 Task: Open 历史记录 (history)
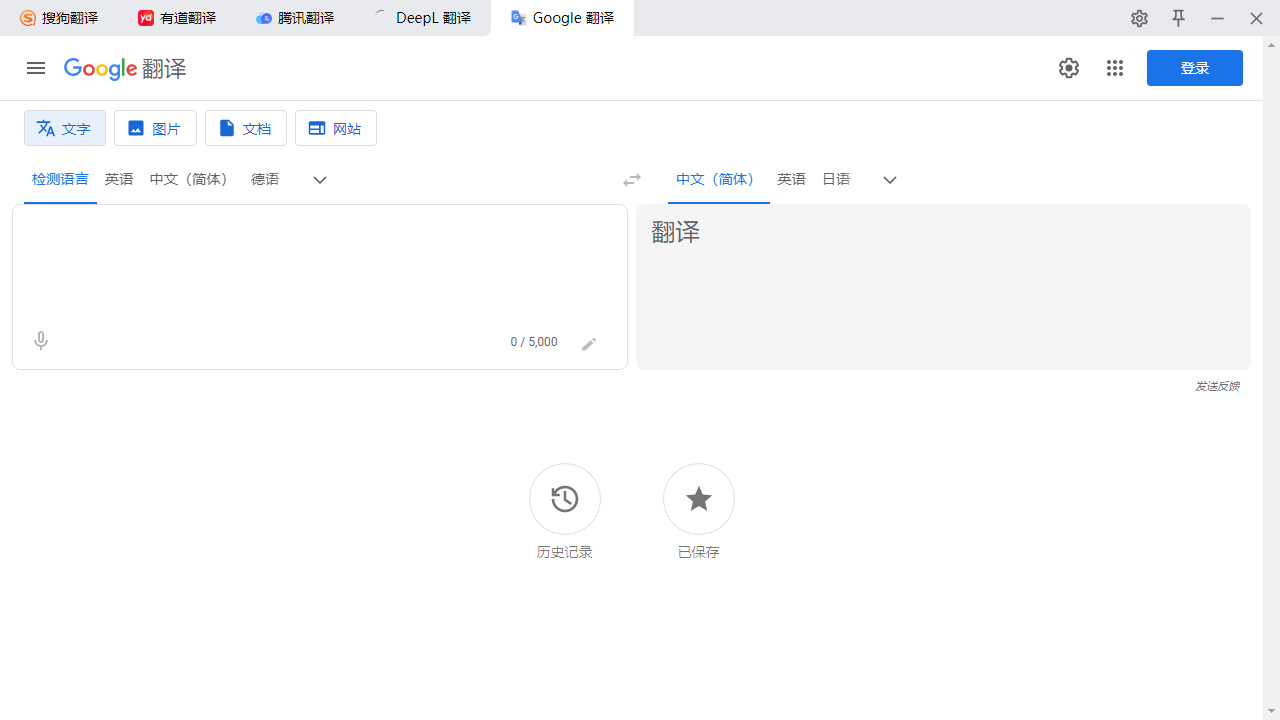[564, 499]
